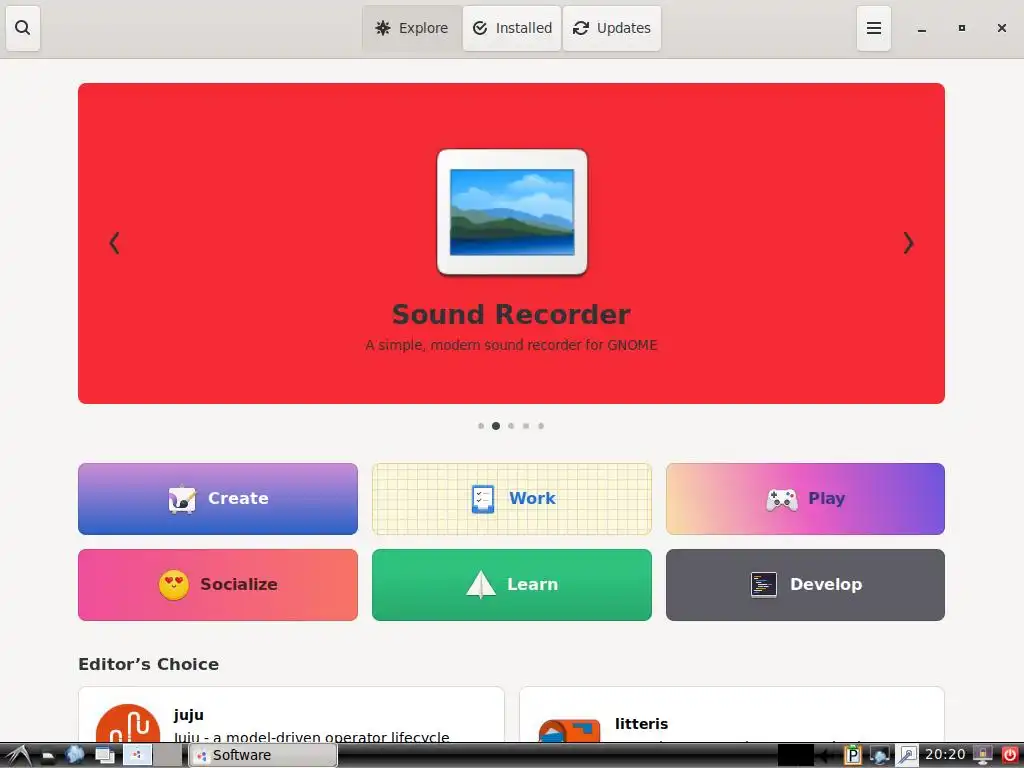
Task: Open the Learn category
Action: click(512, 584)
